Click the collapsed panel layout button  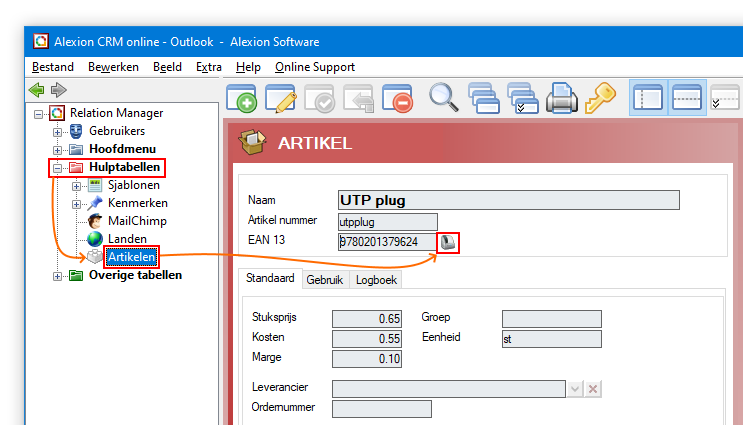tap(725, 98)
